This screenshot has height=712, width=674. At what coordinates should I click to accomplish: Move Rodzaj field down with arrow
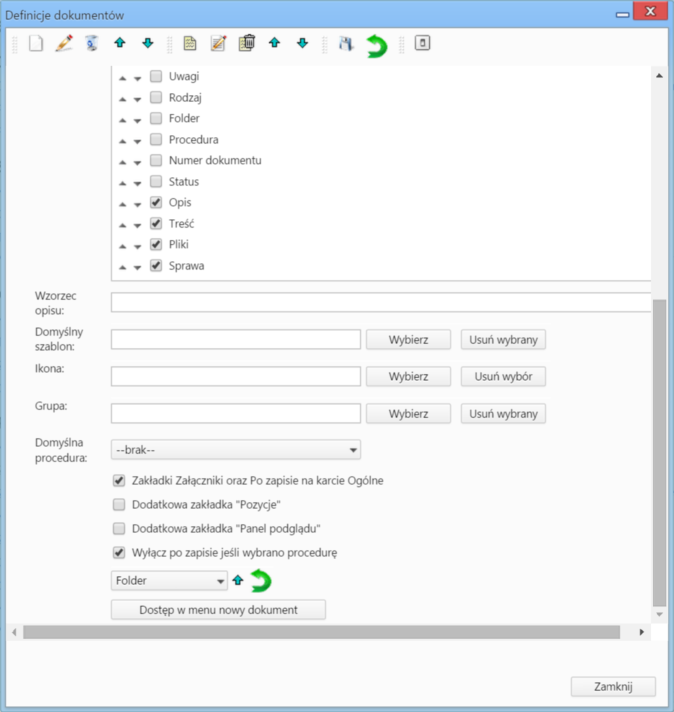click(137, 99)
